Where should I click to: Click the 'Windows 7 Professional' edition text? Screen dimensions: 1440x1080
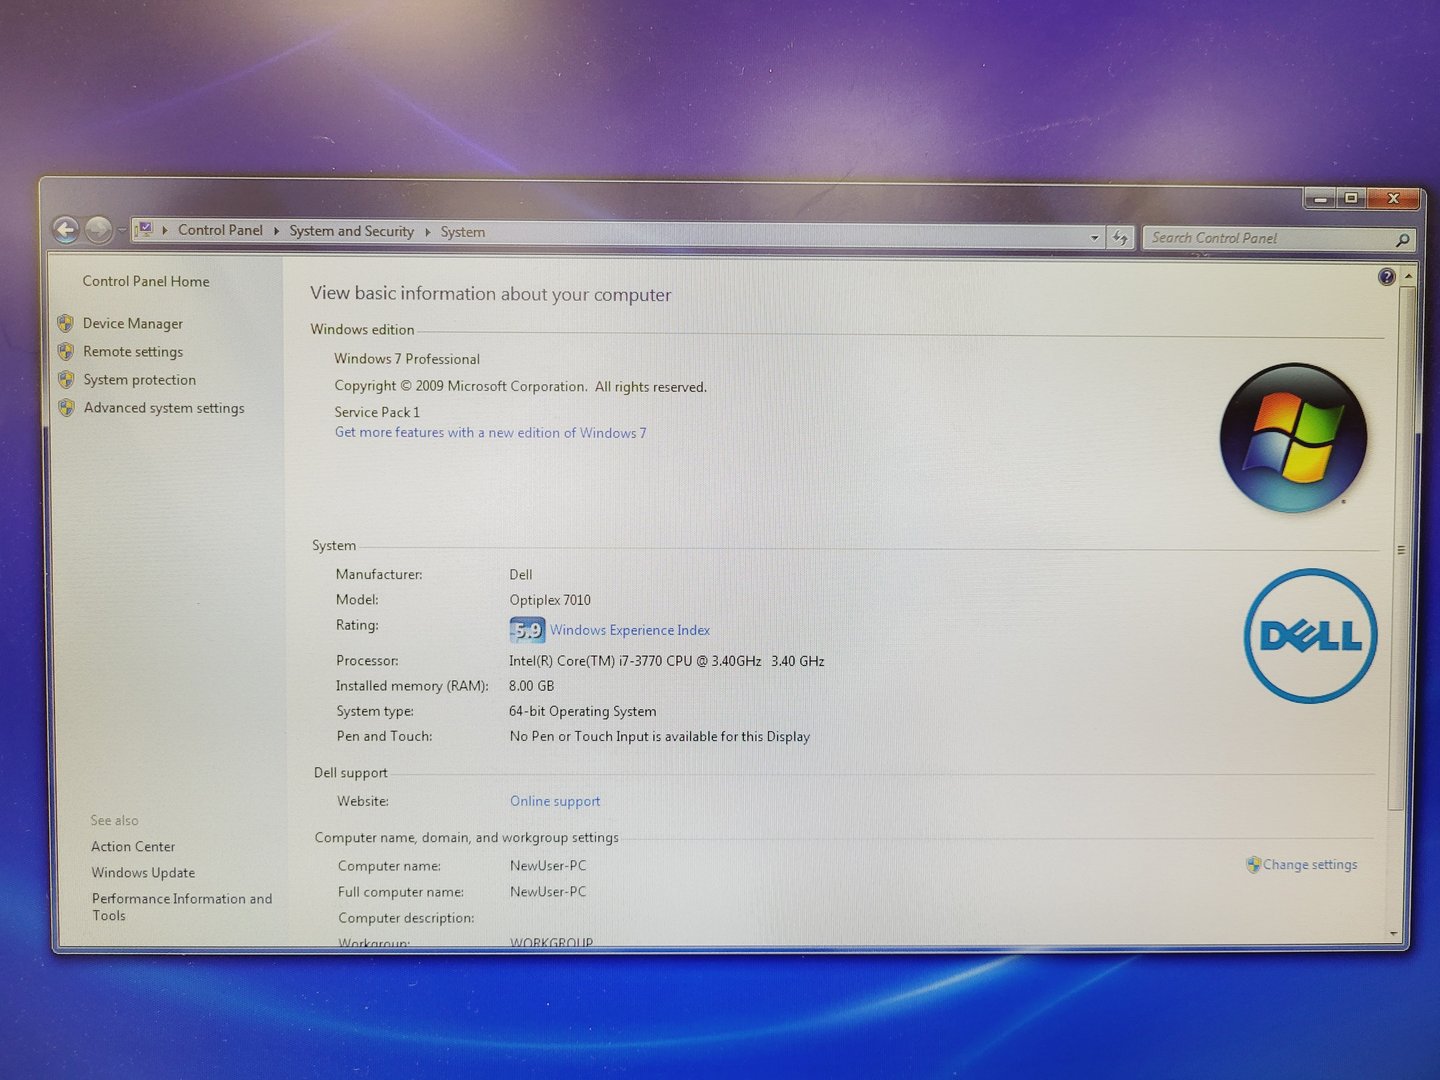(407, 359)
